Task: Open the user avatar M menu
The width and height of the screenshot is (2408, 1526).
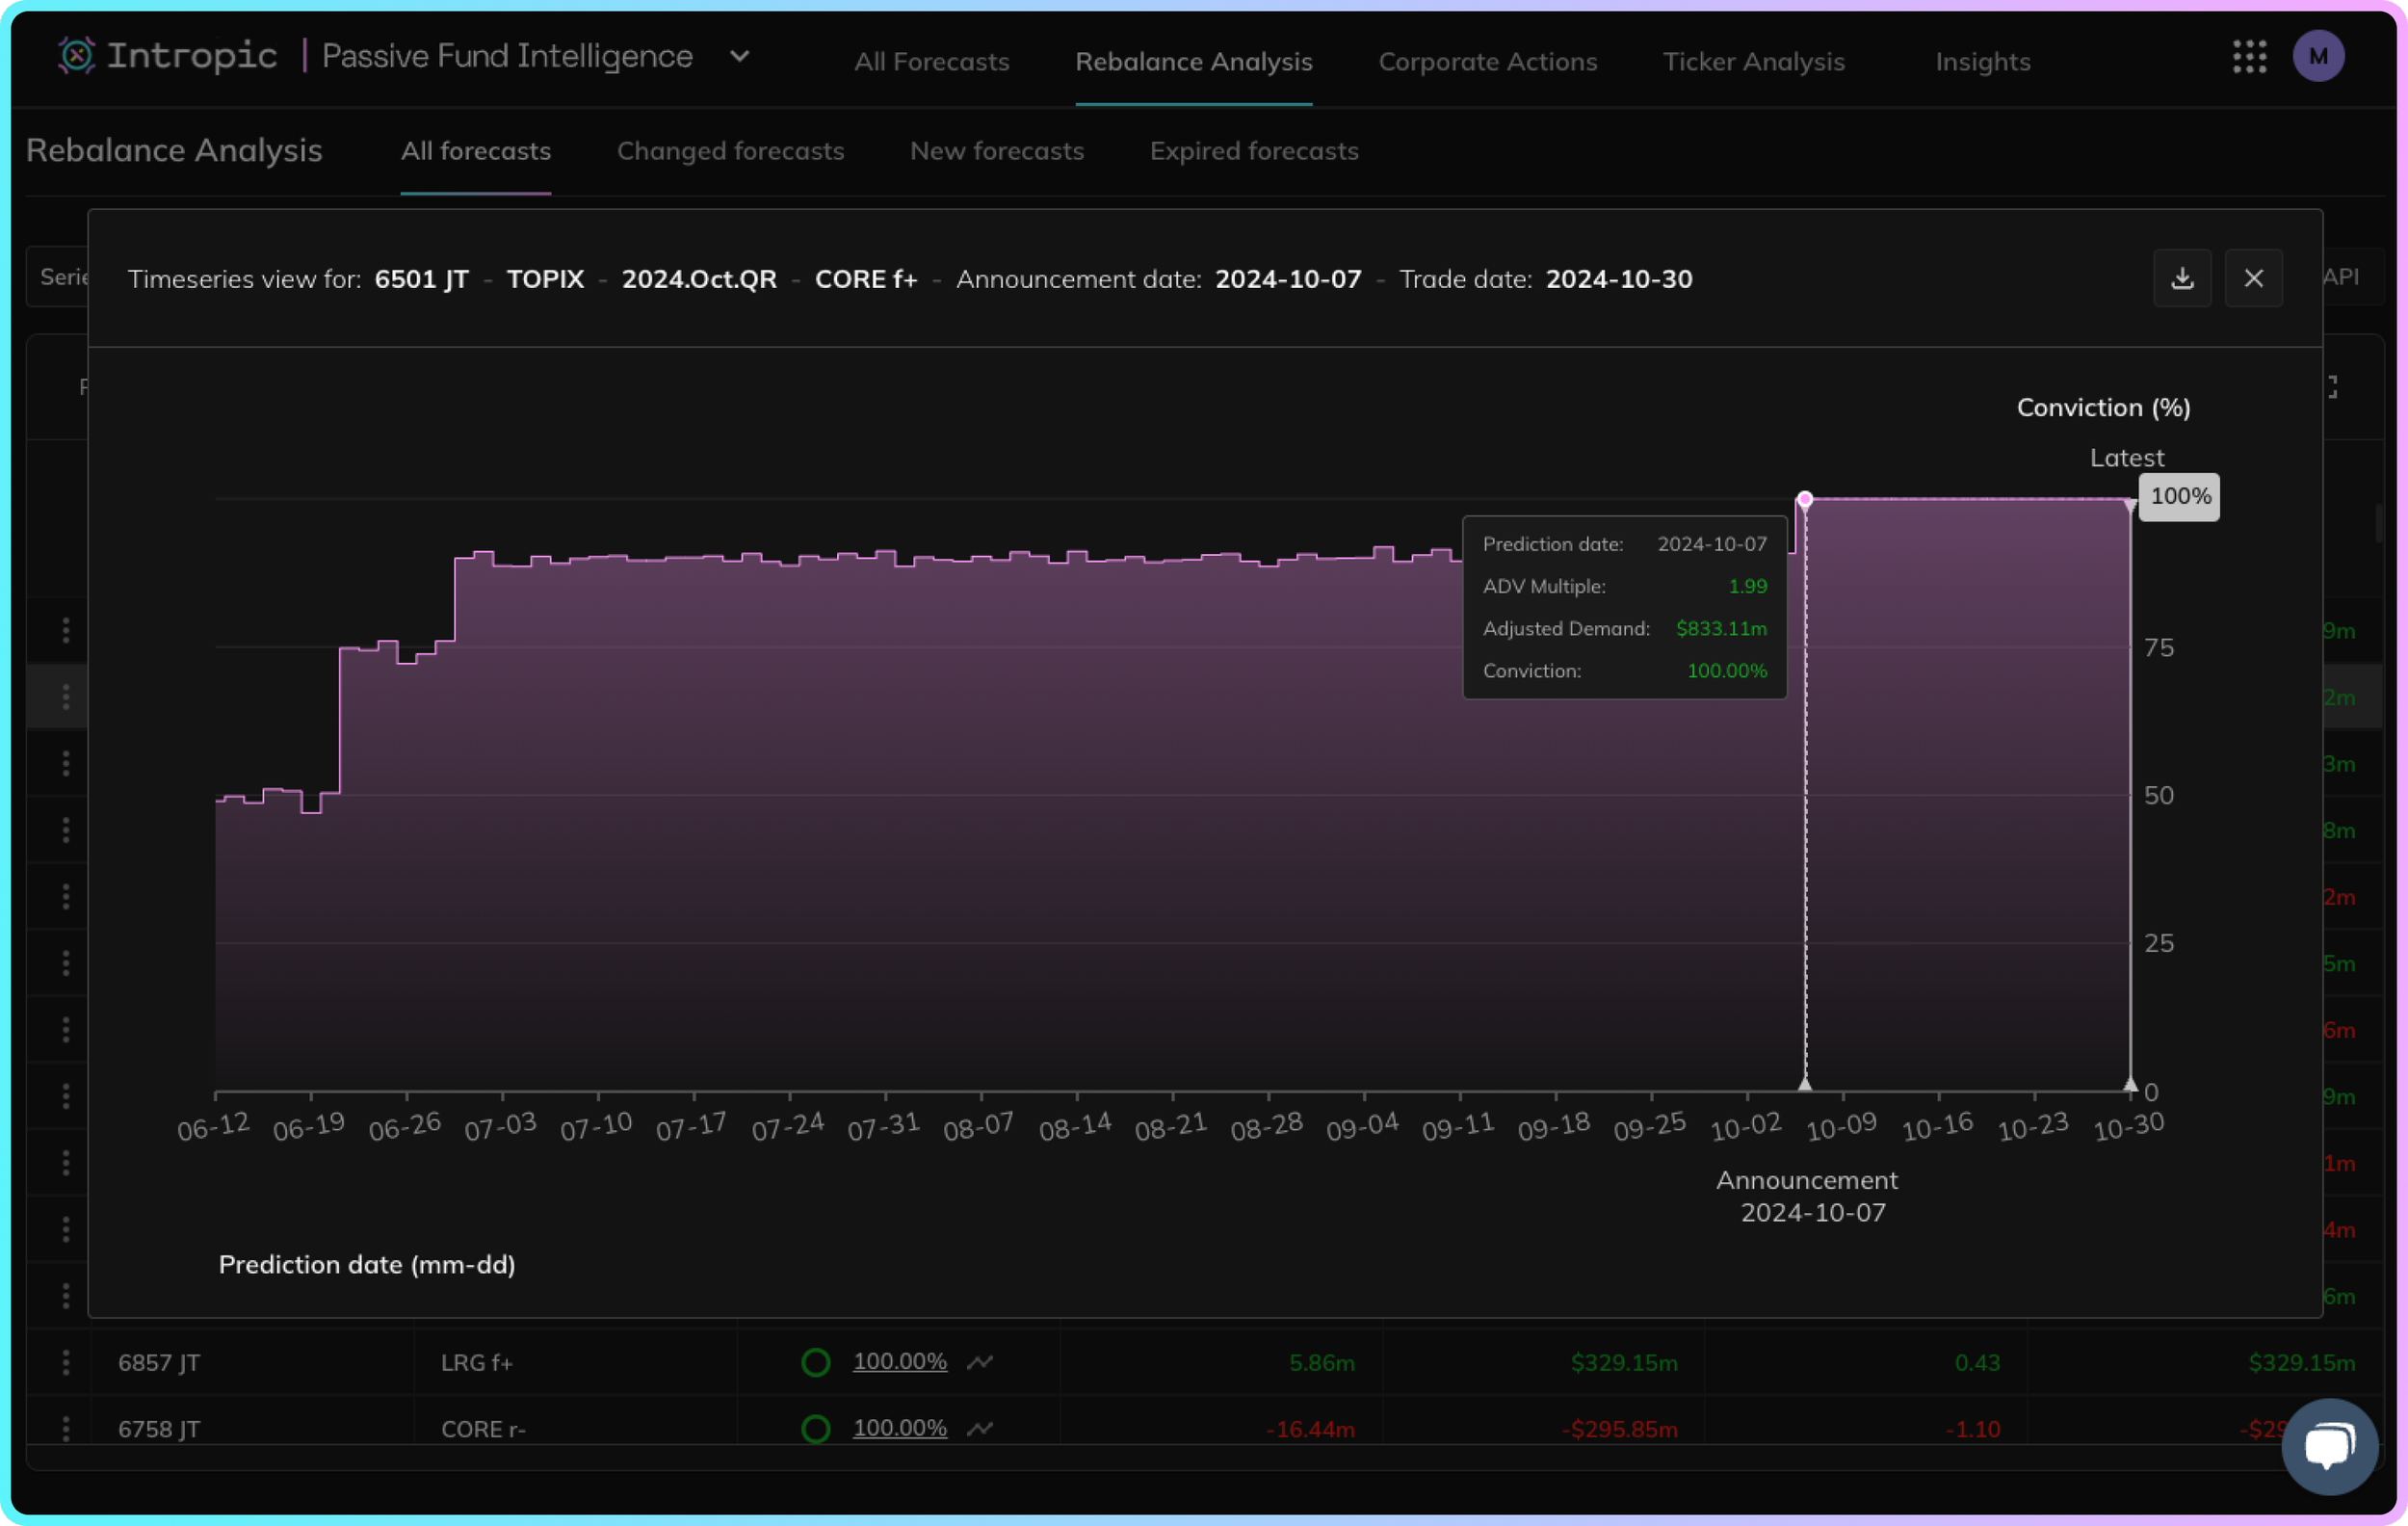Action: click(x=2317, y=57)
